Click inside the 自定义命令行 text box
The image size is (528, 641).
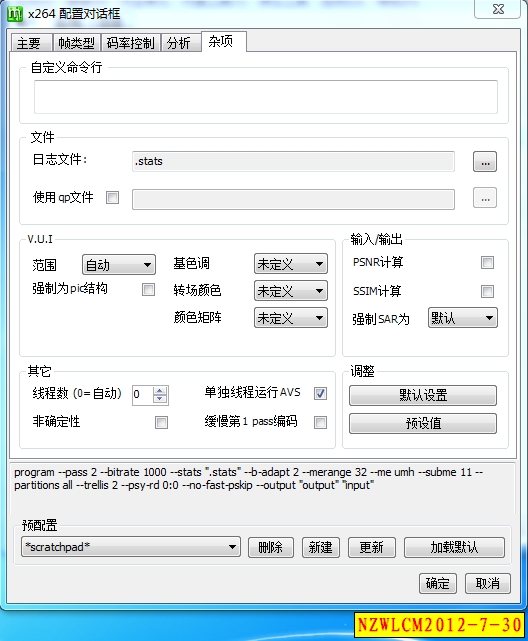[x=266, y=97]
